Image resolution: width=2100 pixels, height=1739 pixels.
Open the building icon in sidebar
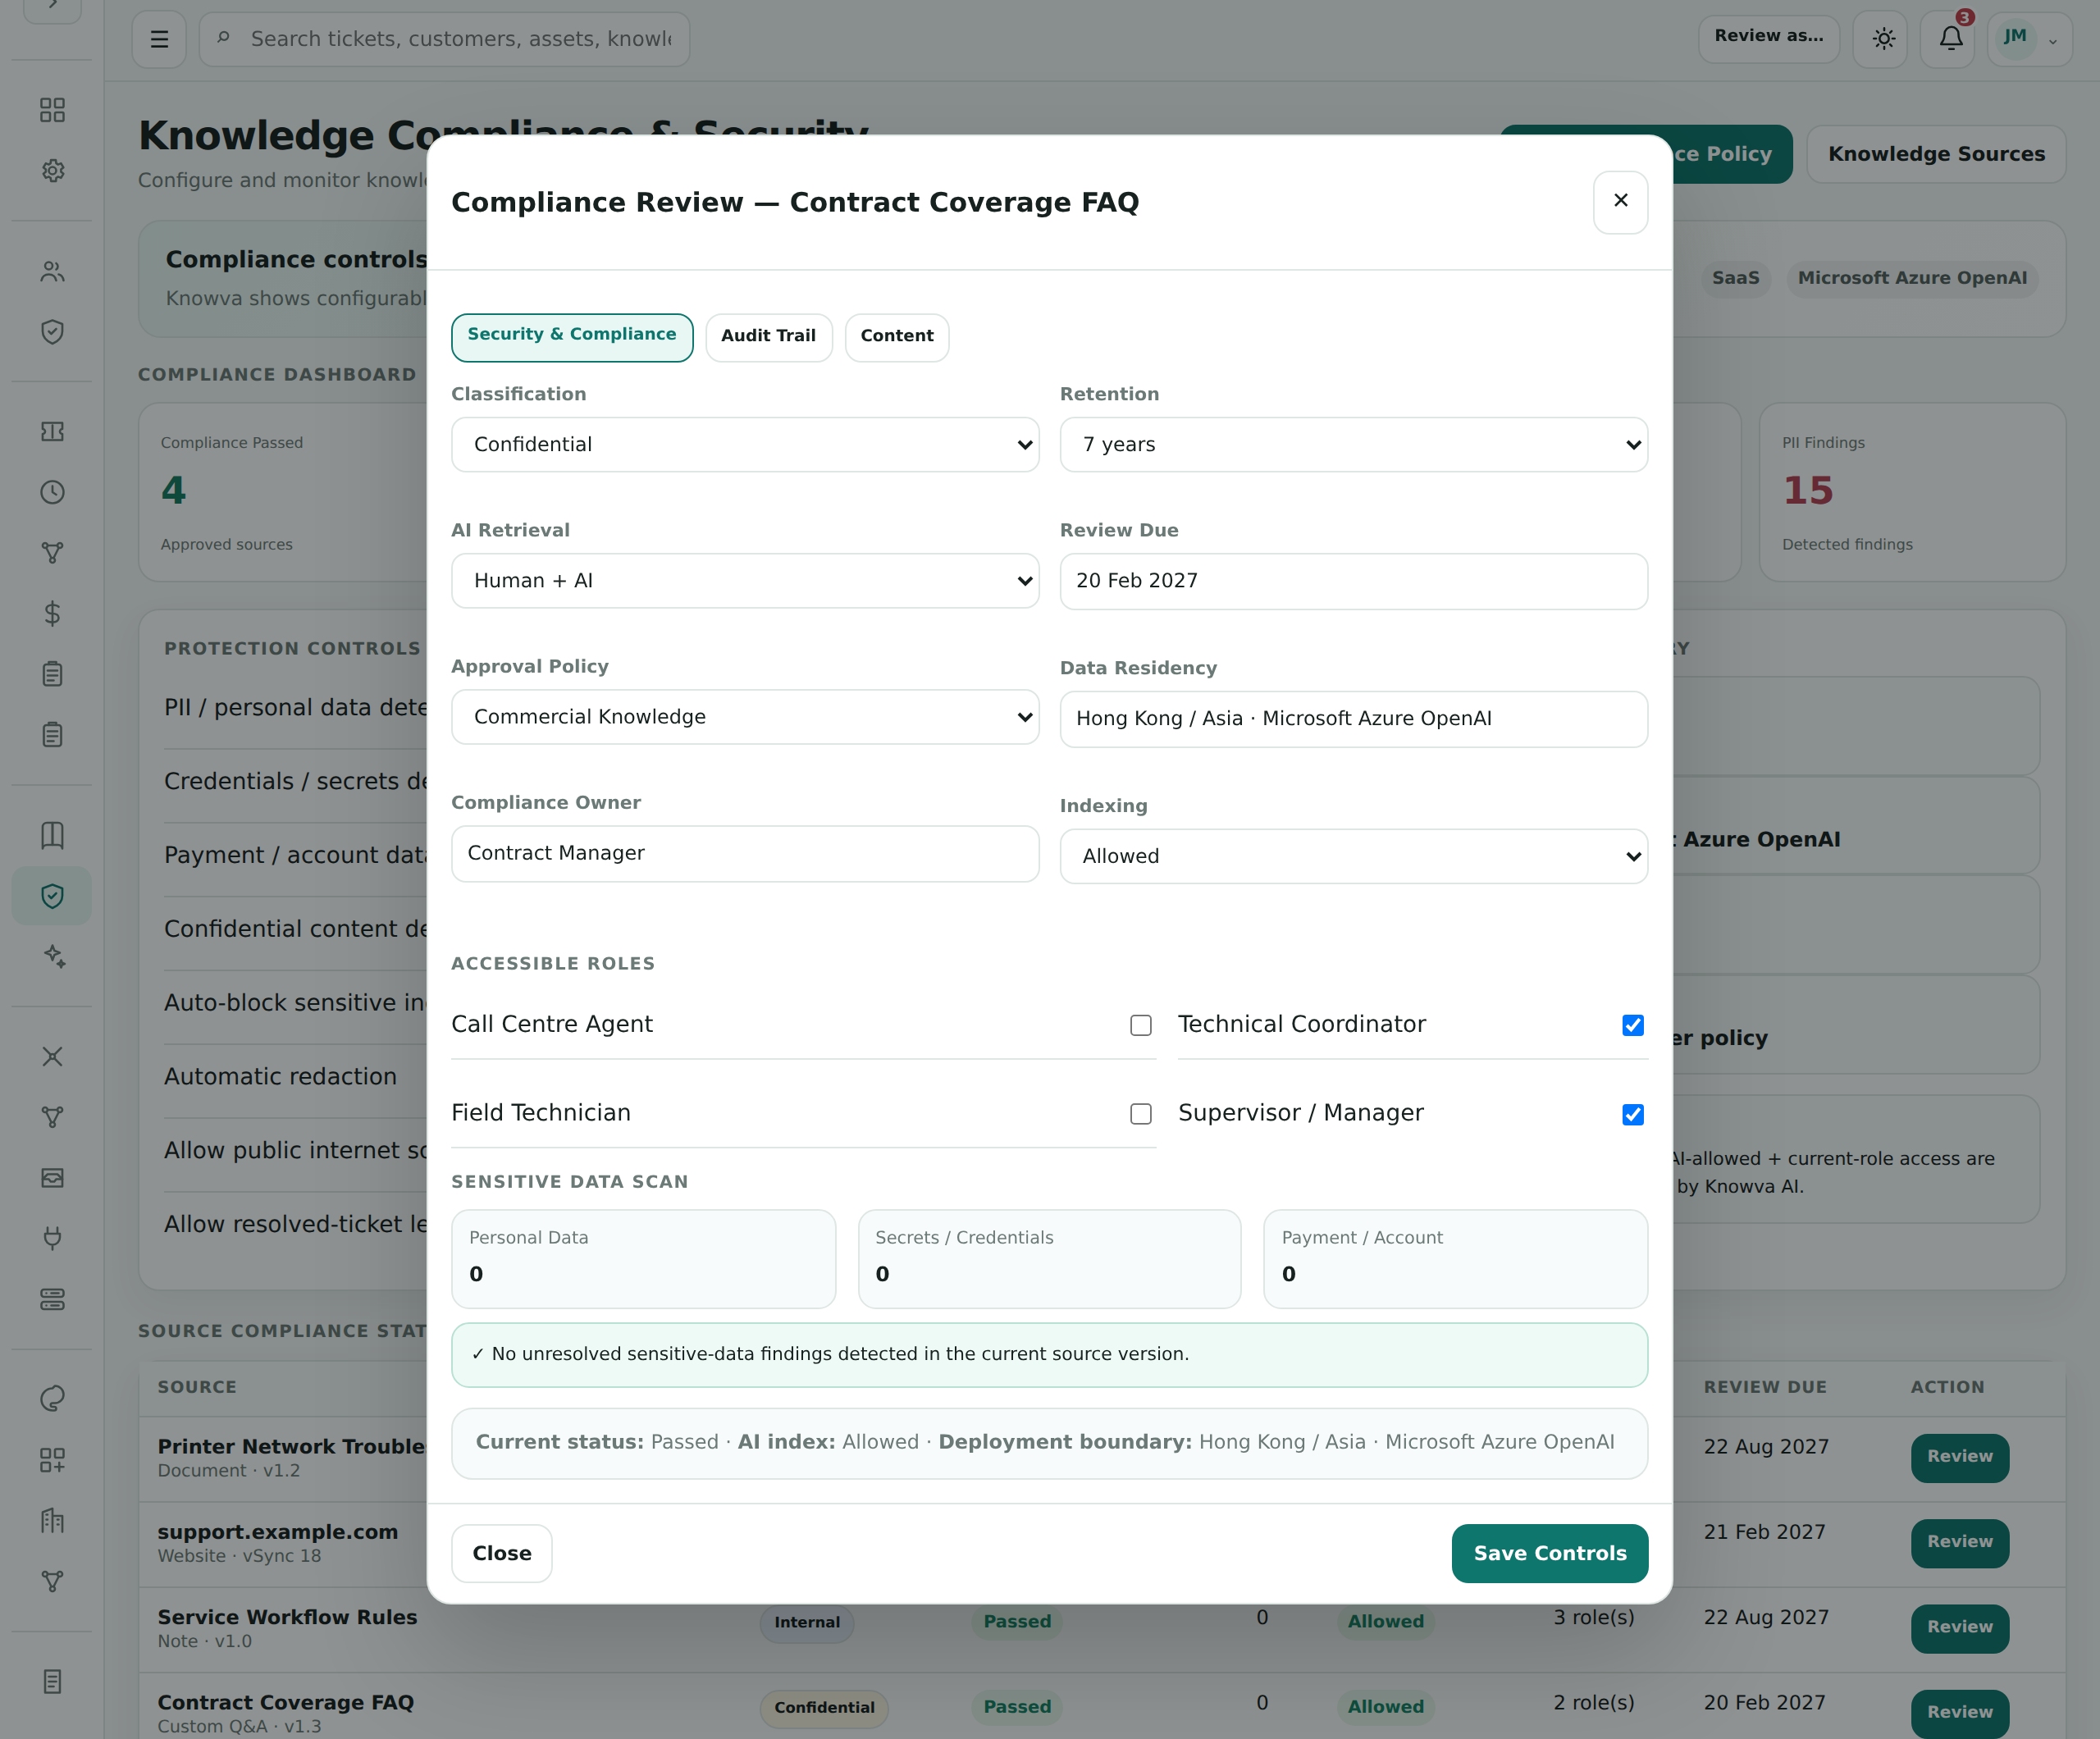(52, 1521)
